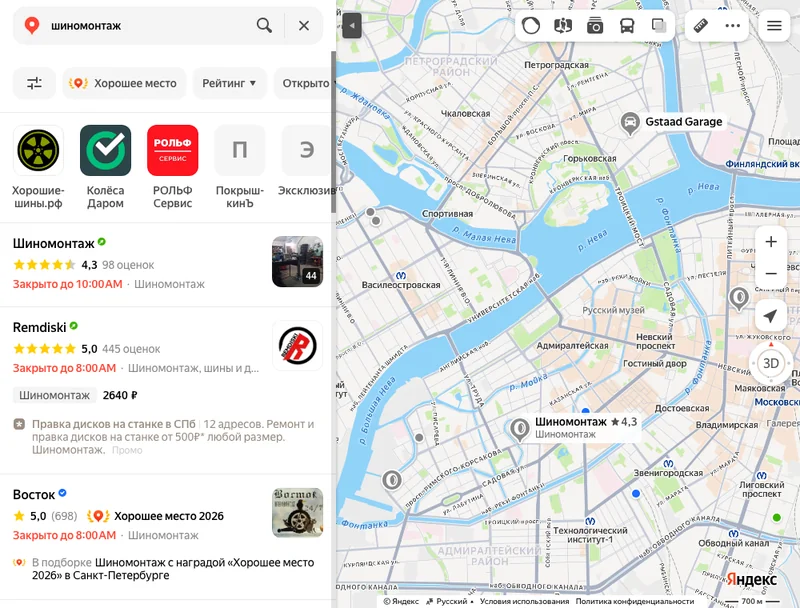Open street panoramas camera icon
This screenshot has width=800, height=608.
point(595,26)
